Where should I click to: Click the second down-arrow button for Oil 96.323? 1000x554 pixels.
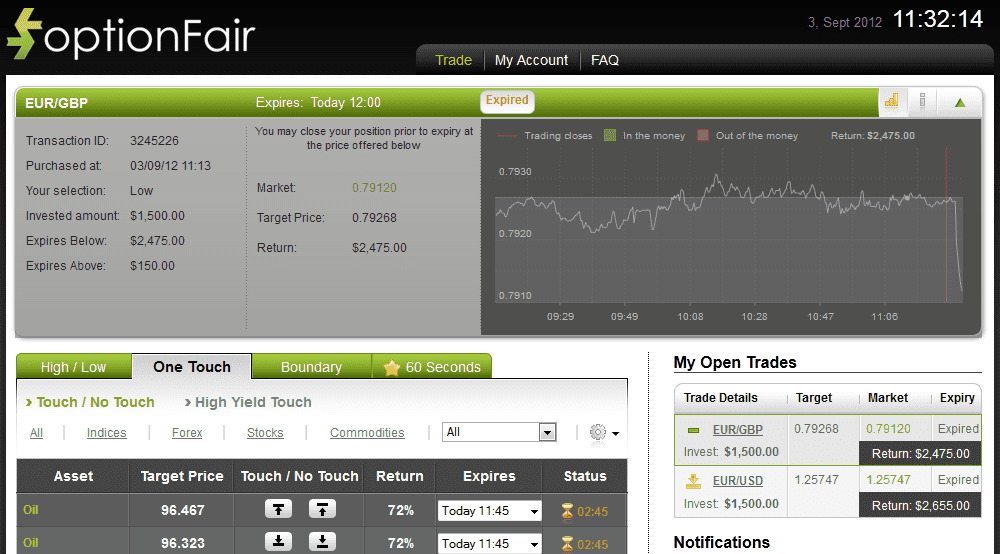322,542
